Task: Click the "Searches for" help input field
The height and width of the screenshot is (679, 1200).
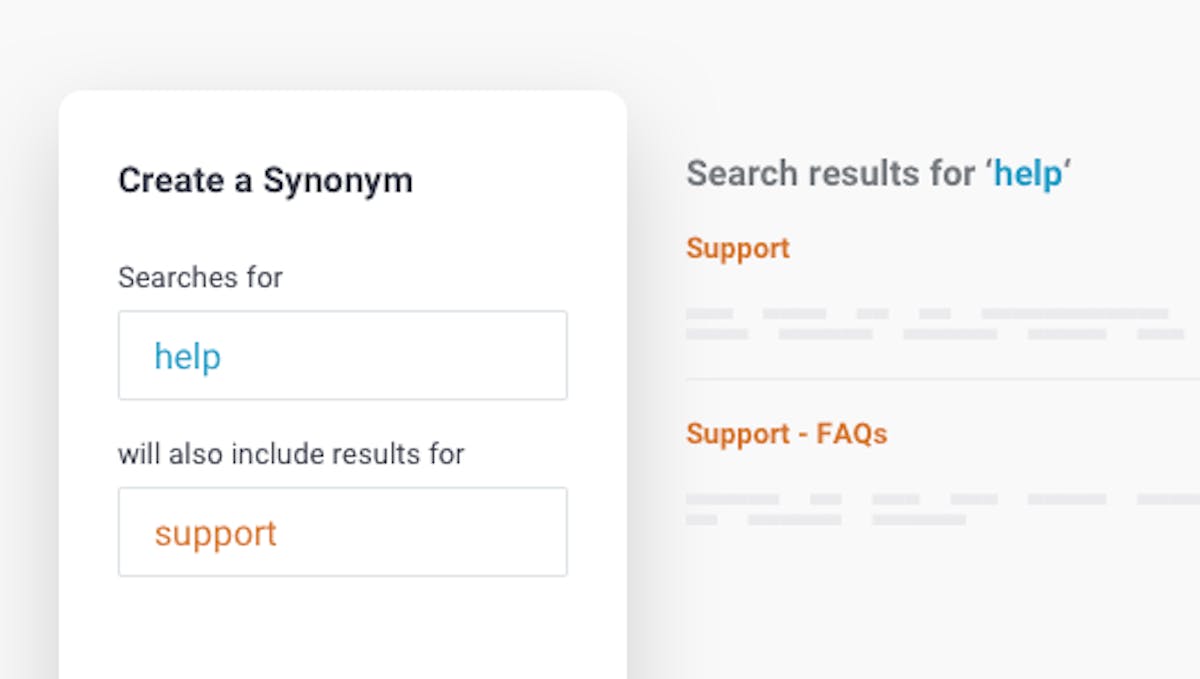Action: [342, 355]
